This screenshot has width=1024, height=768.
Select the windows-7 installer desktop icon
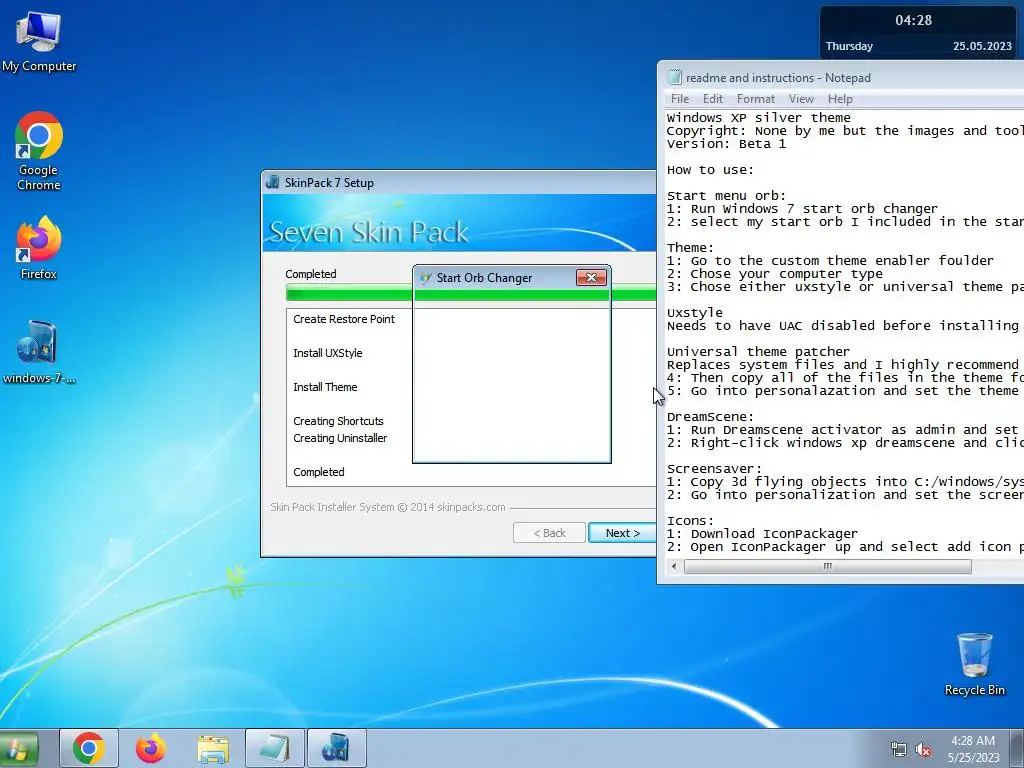click(39, 352)
